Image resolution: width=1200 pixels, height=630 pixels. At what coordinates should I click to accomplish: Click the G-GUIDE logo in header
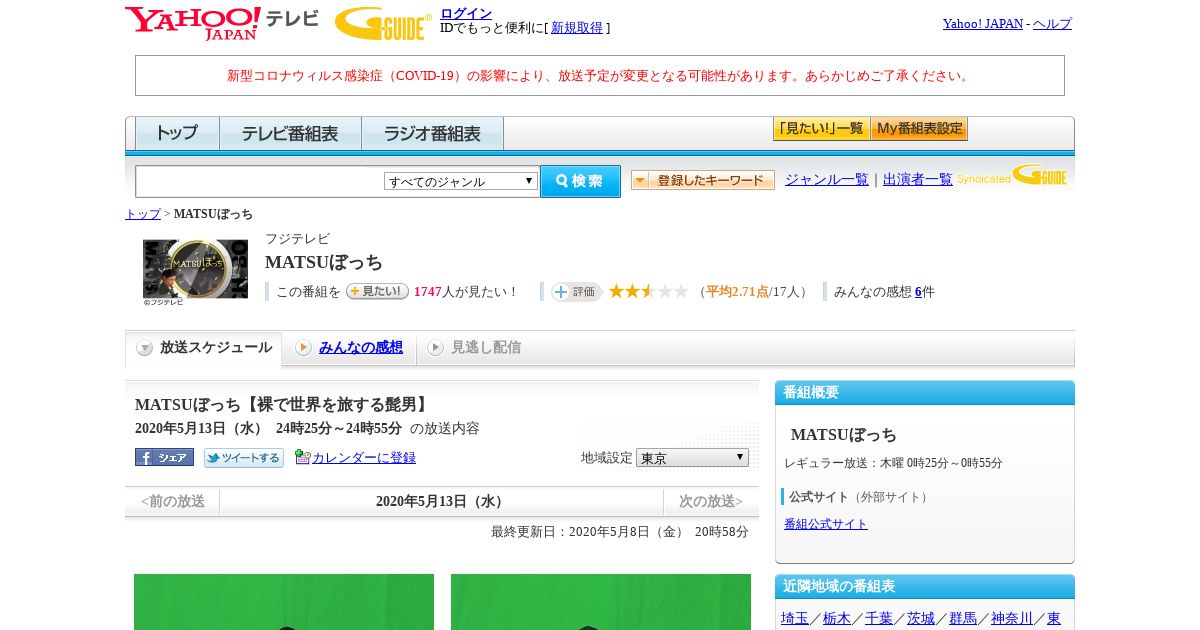(382, 23)
